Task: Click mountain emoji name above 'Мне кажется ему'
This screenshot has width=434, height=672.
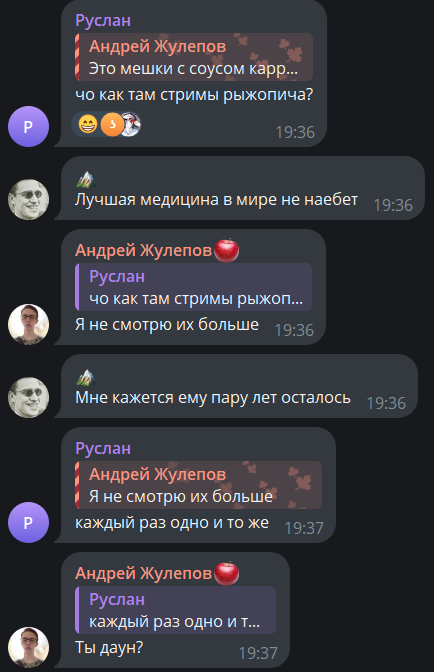Action: [x=85, y=377]
